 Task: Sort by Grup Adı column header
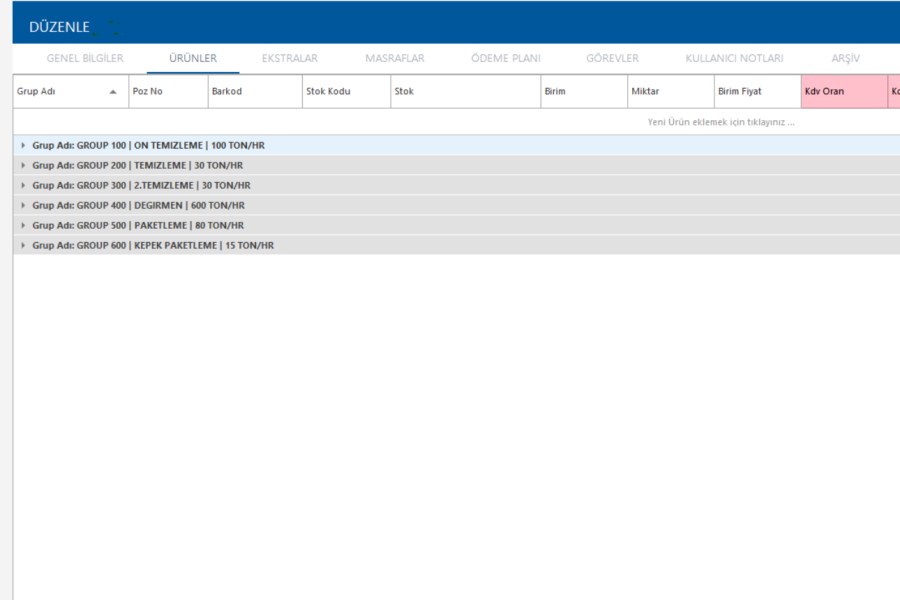[x=71, y=91]
